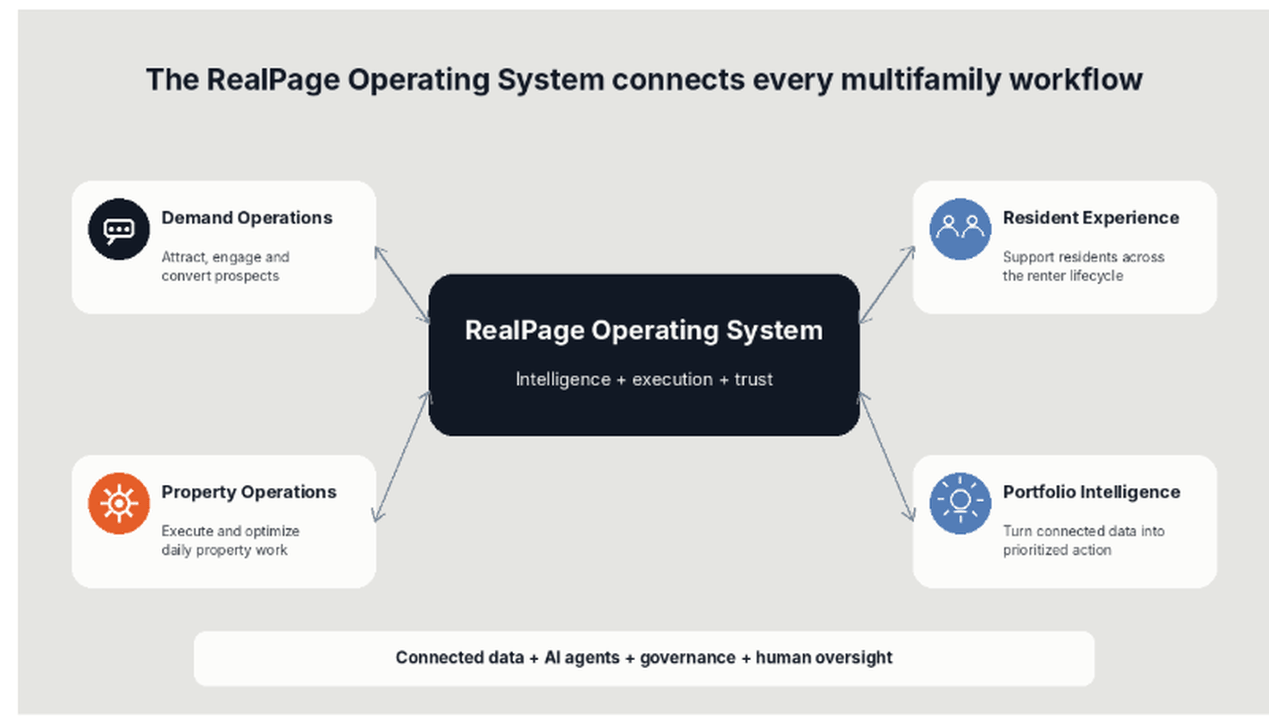This screenshot has width=1280, height=720.
Task: Click the "Intelligence + execution + trust" subtitle
Action: click(x=644, y=379)
